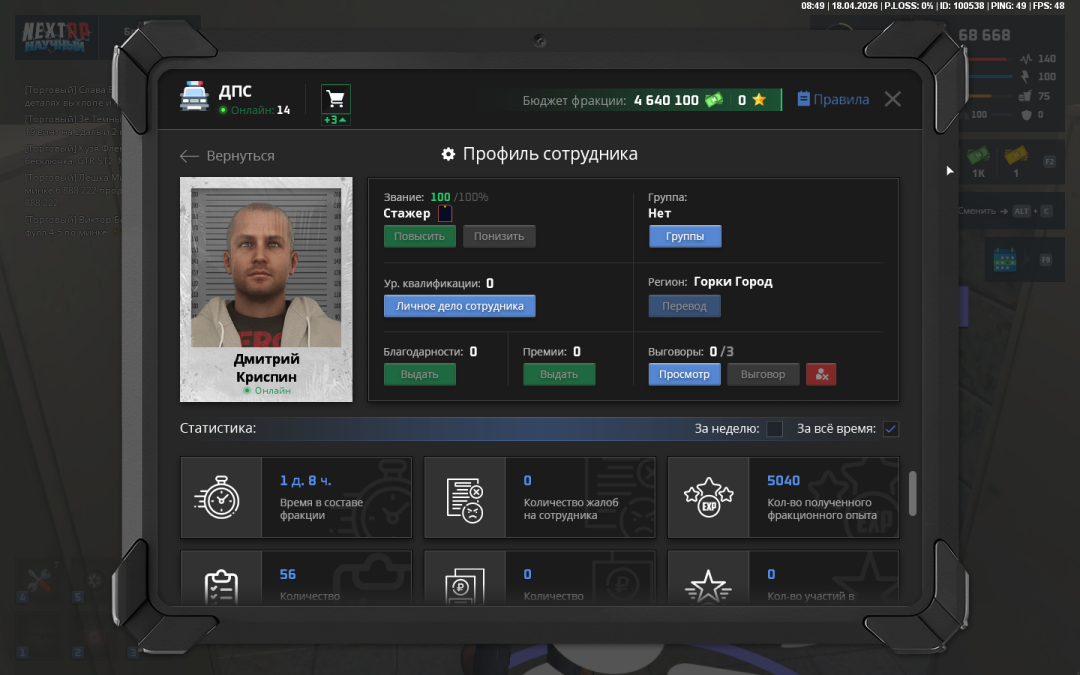
Task: Open the faction shop cart icon
Action: (x=335, y=99)
